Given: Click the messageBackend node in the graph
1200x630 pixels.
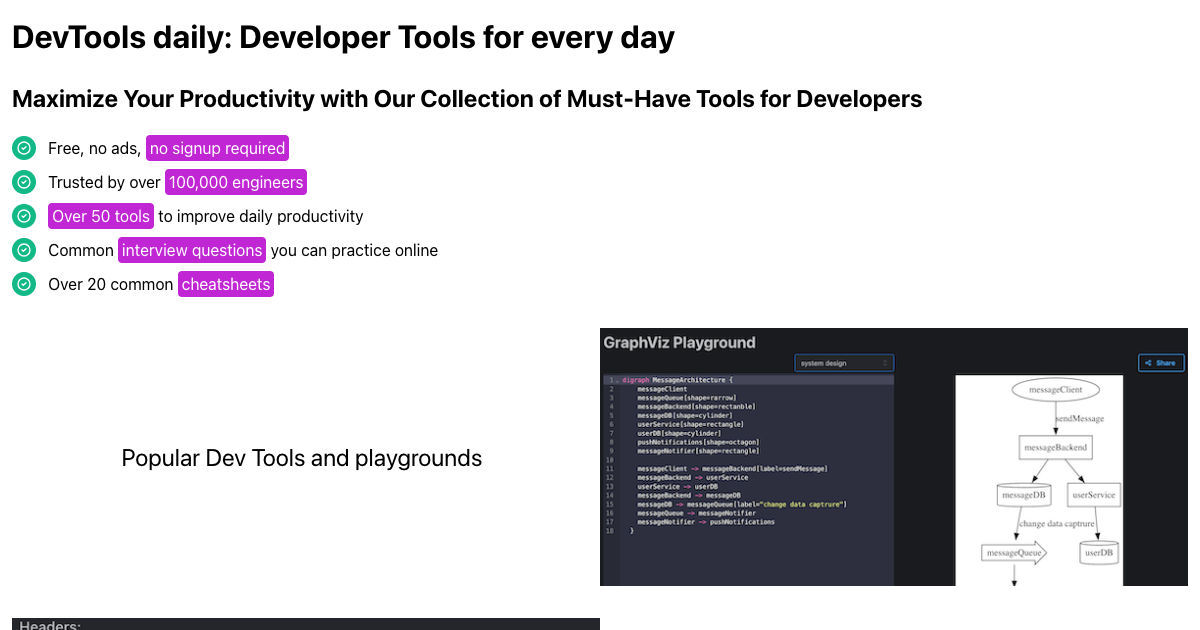Looking at the screenshot, I should (x=1055, y=447).
